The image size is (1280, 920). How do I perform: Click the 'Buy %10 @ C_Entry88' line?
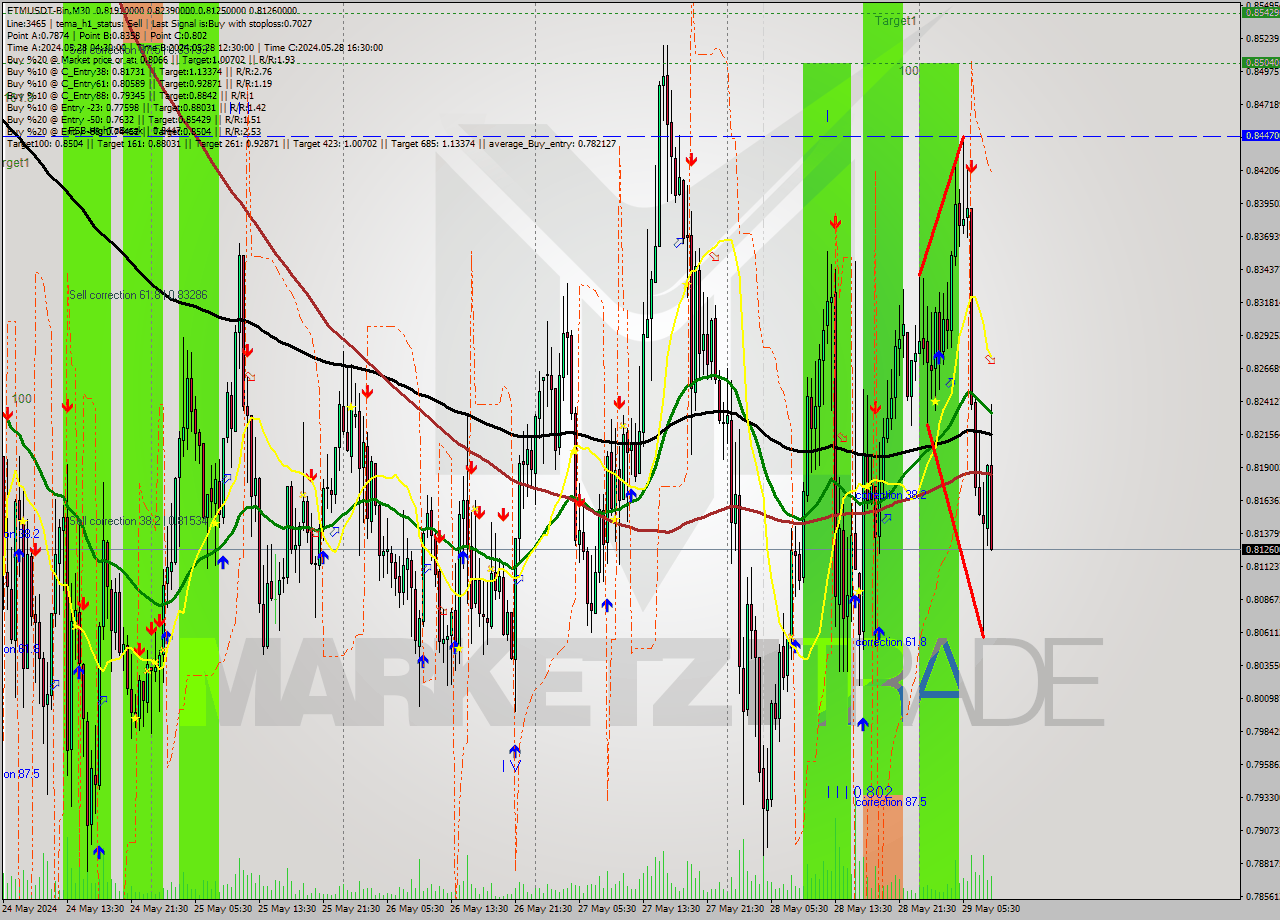click(132, 95)
